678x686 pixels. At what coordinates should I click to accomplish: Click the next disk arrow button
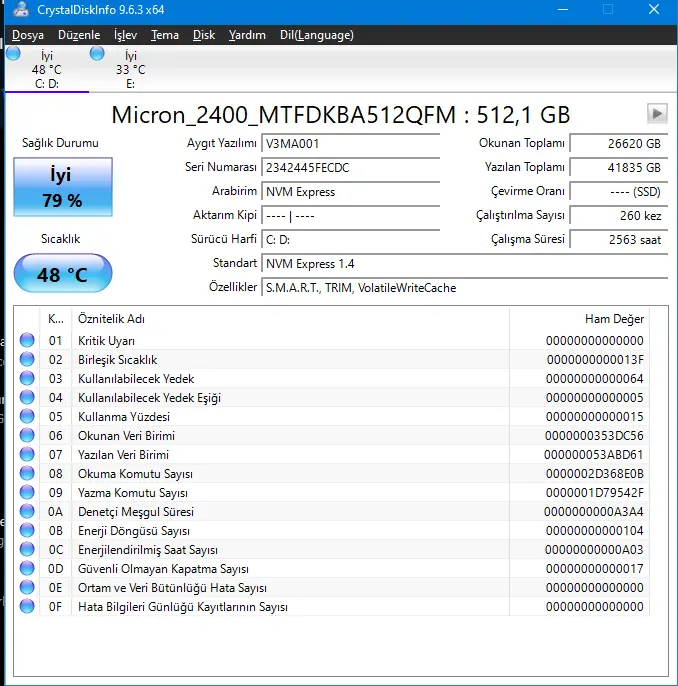click(x=657, y=114)
